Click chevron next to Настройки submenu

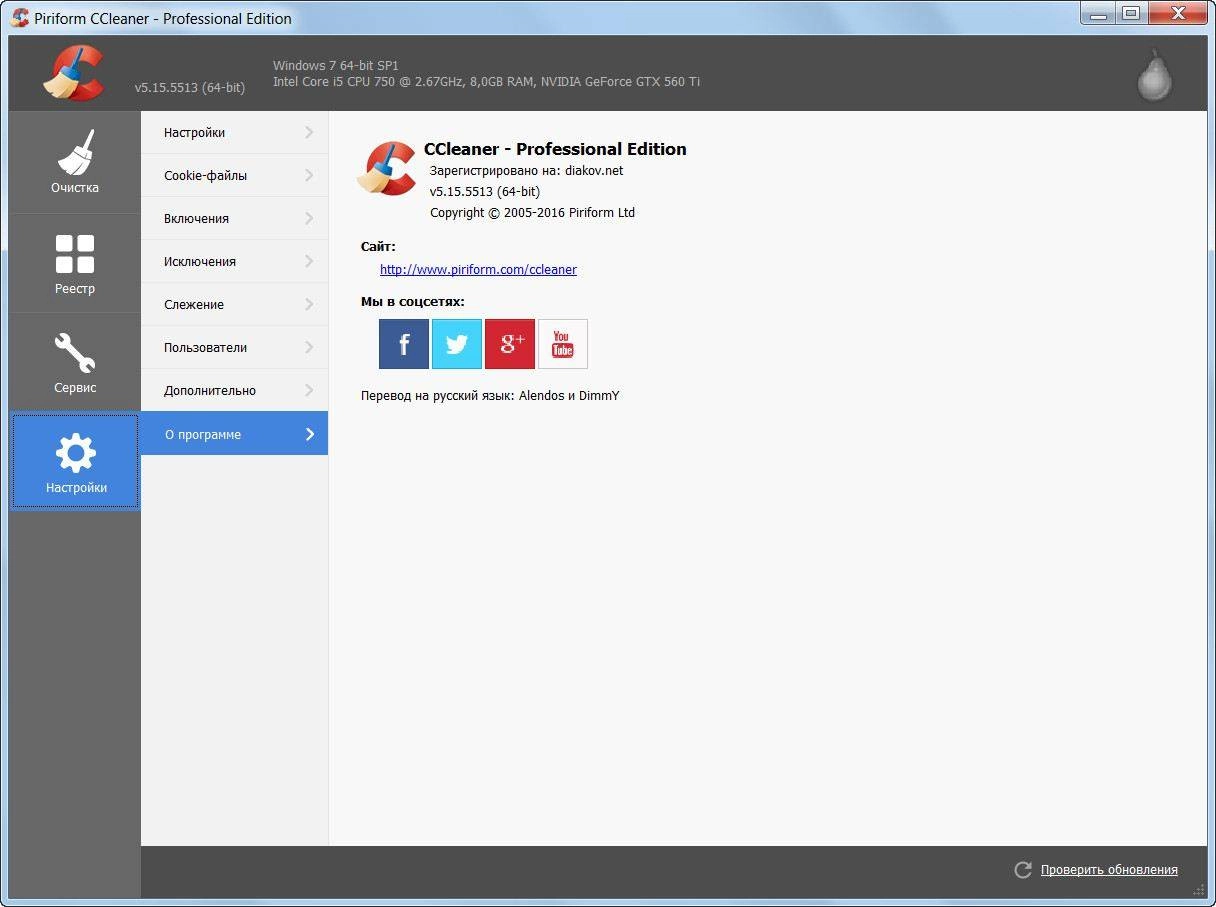point(309,132)
